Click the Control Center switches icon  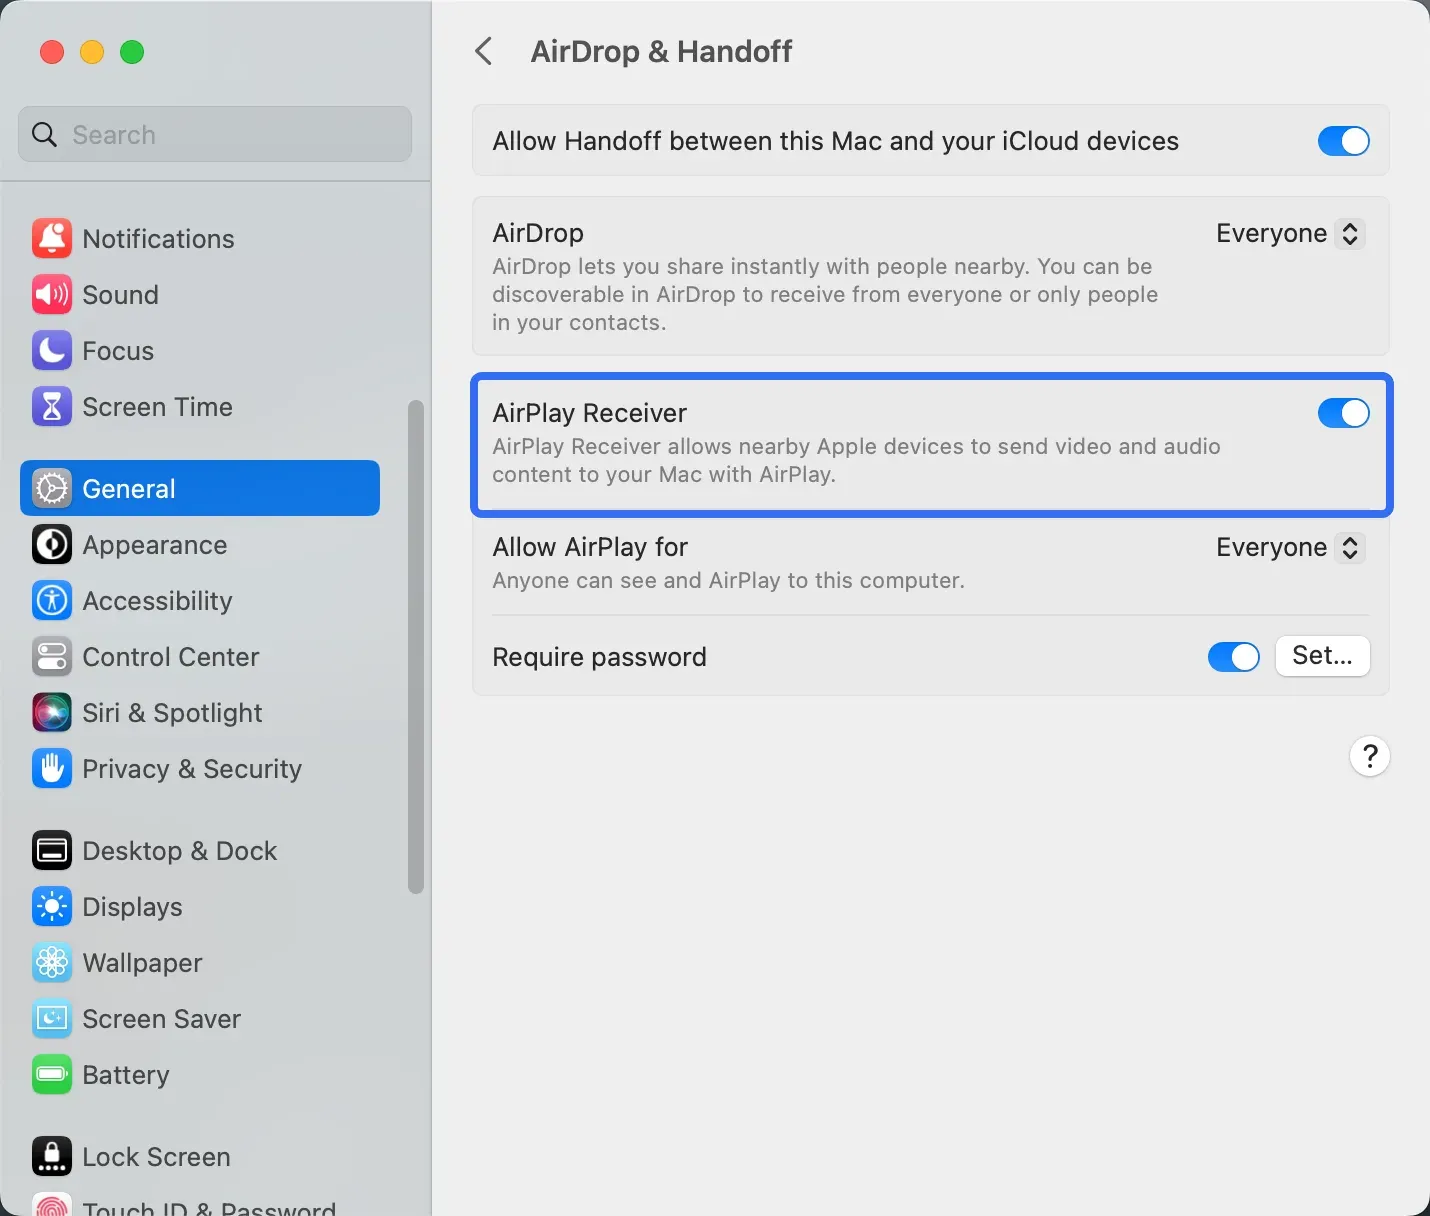[52, 656]
